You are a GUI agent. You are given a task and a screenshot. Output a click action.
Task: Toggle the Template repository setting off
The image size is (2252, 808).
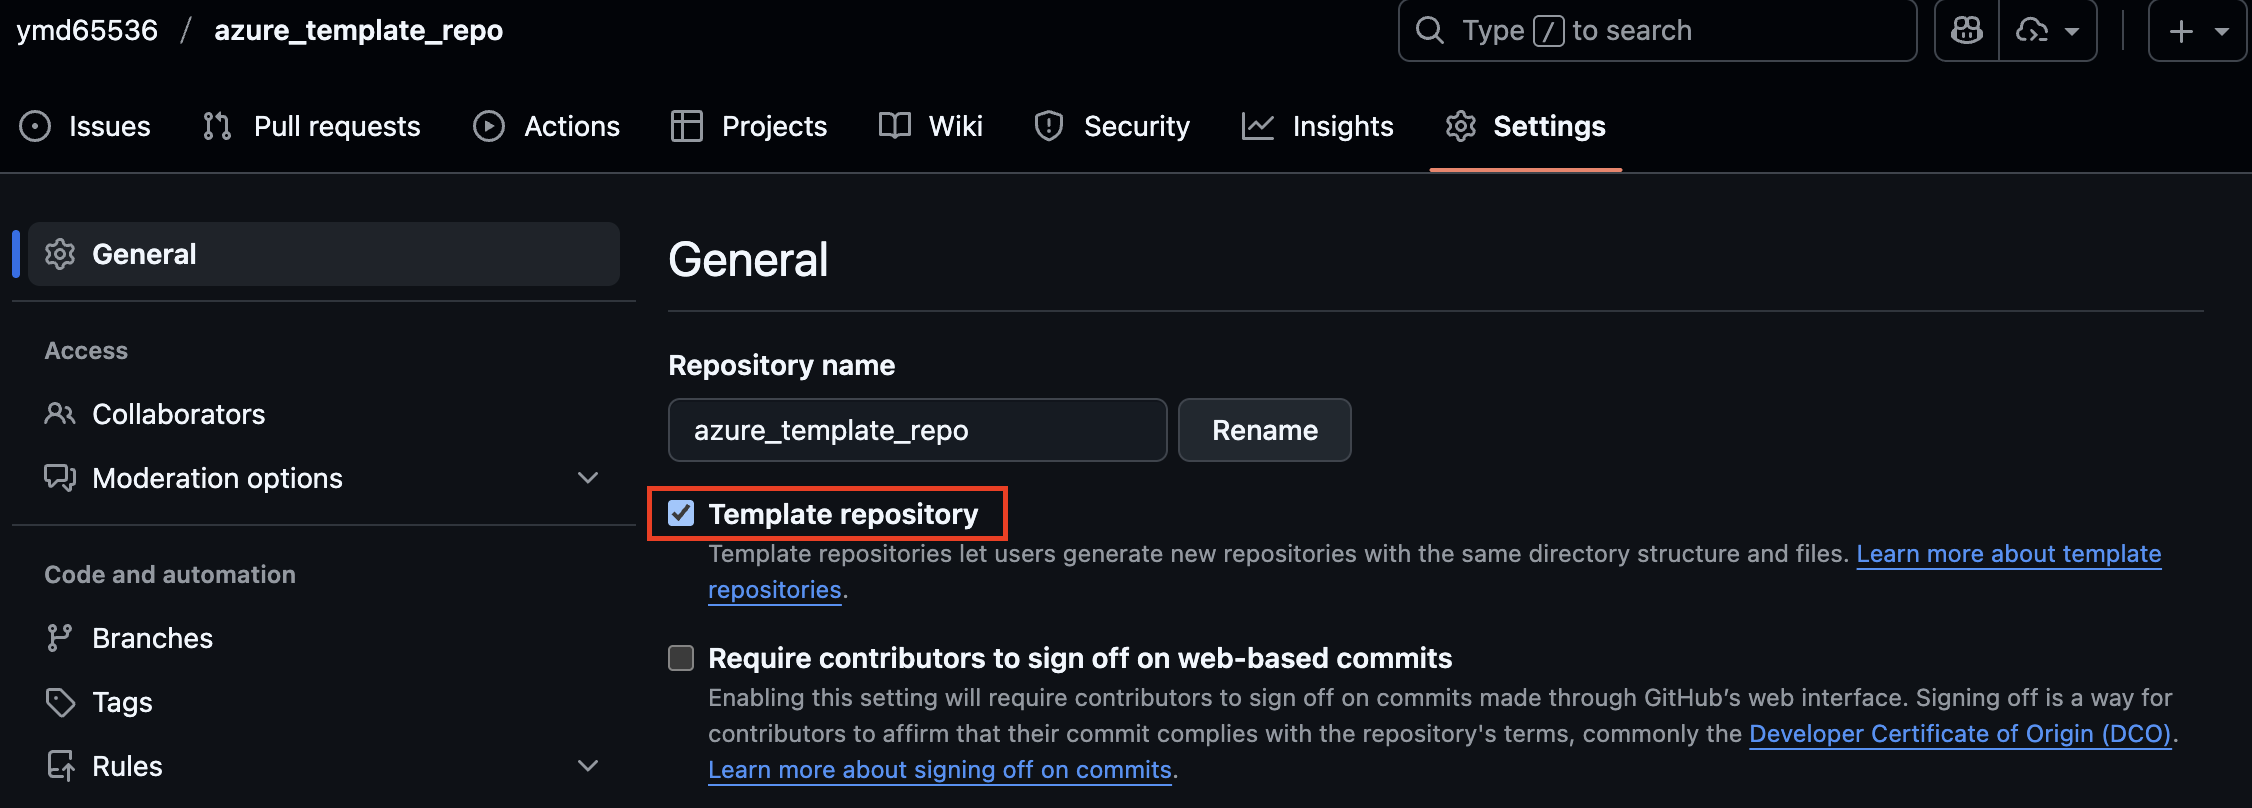(x=681, y=514)
